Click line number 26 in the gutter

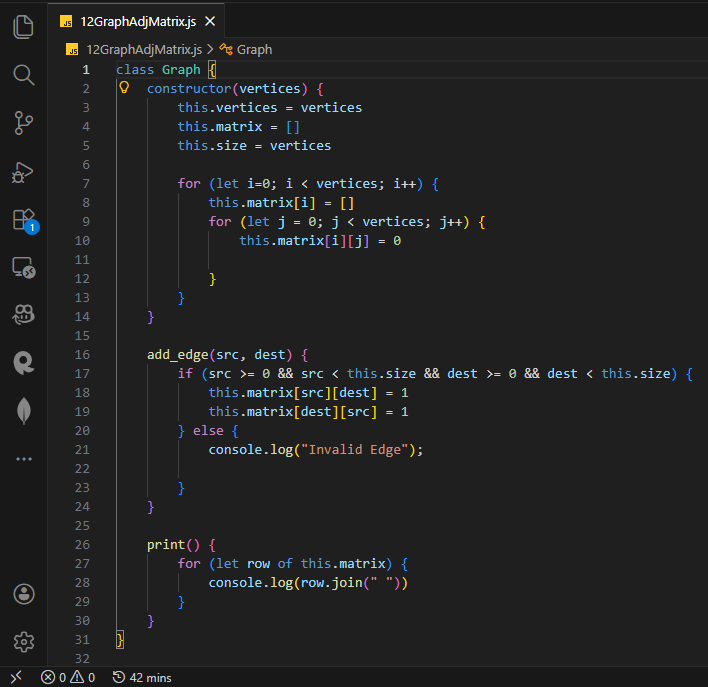point(82,545)
